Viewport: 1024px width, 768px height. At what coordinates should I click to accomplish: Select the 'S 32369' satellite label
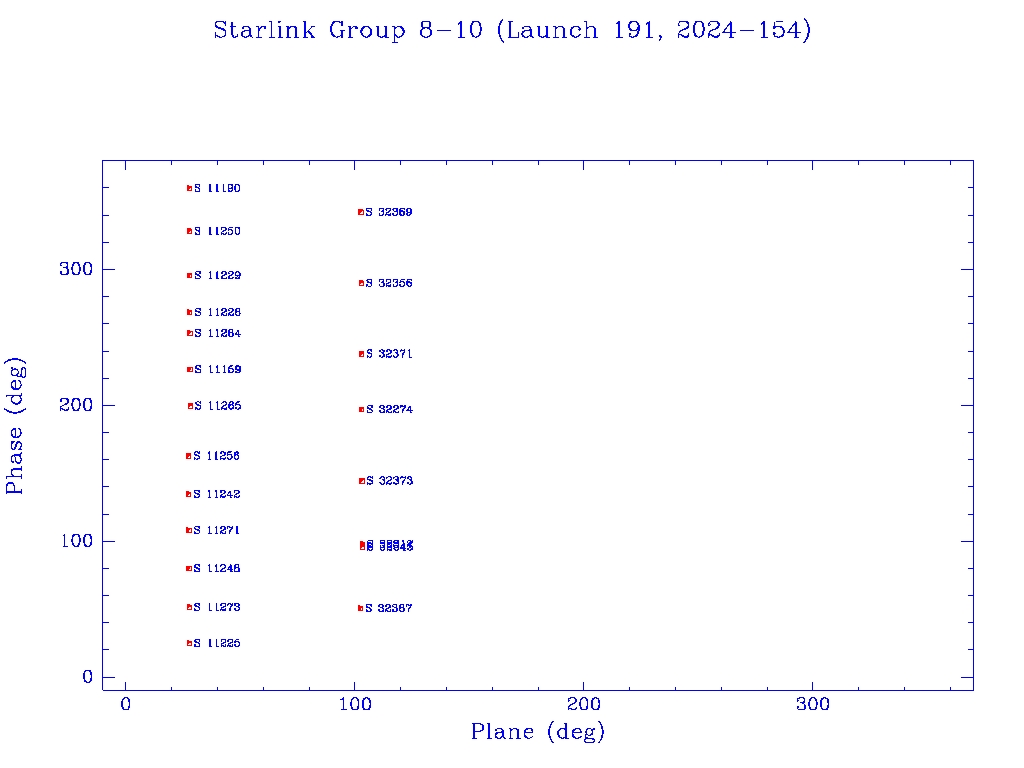pos(389,212)
